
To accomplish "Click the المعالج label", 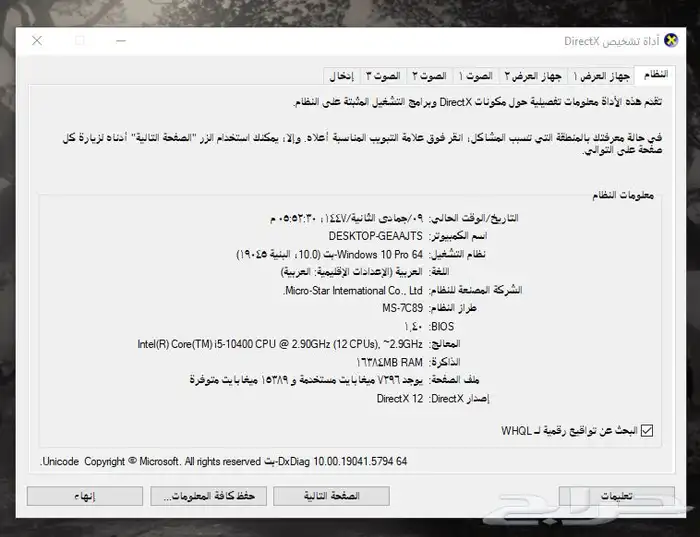I will 445,344.
